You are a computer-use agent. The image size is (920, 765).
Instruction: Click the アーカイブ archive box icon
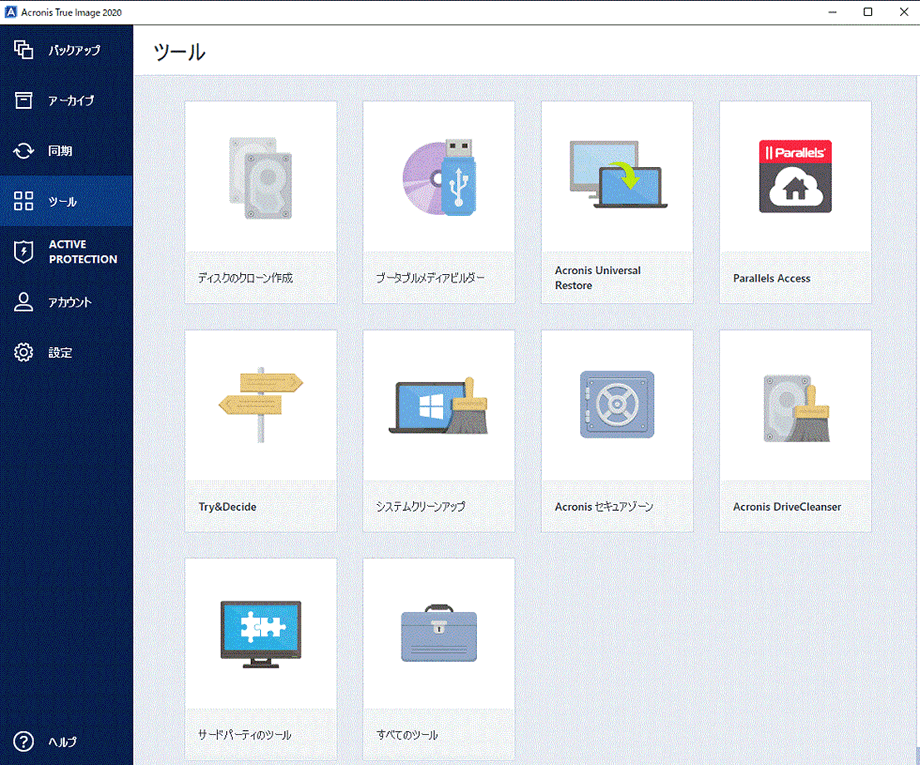point(23,100)
